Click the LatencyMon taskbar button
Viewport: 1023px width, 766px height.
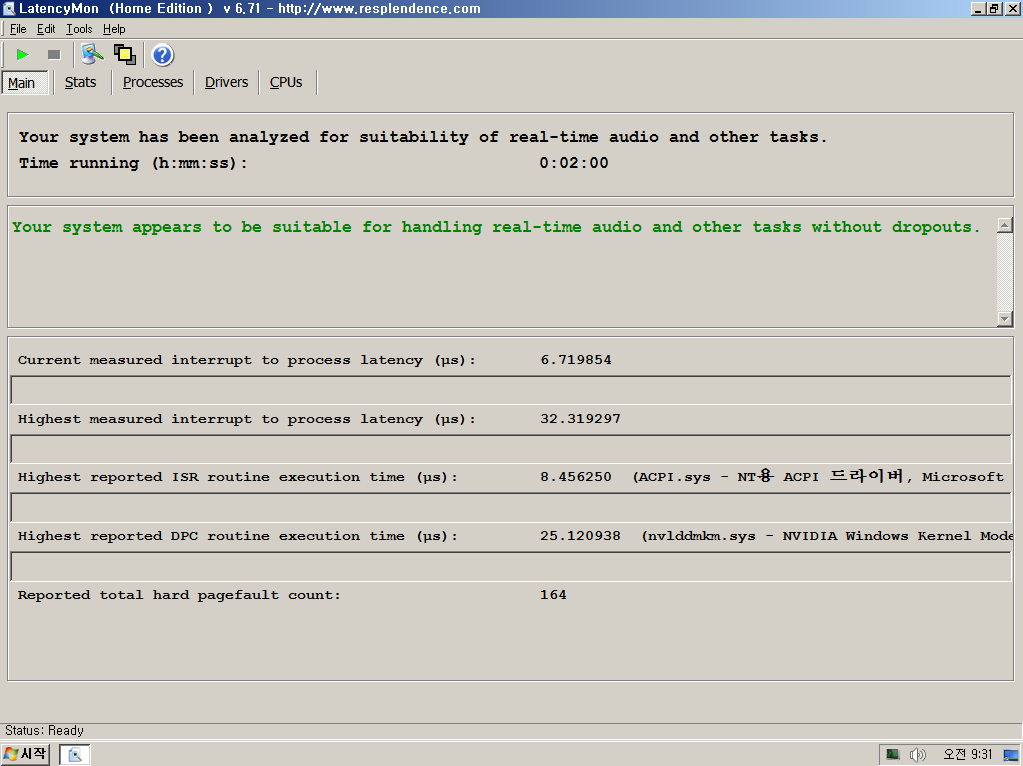[75, 755]
